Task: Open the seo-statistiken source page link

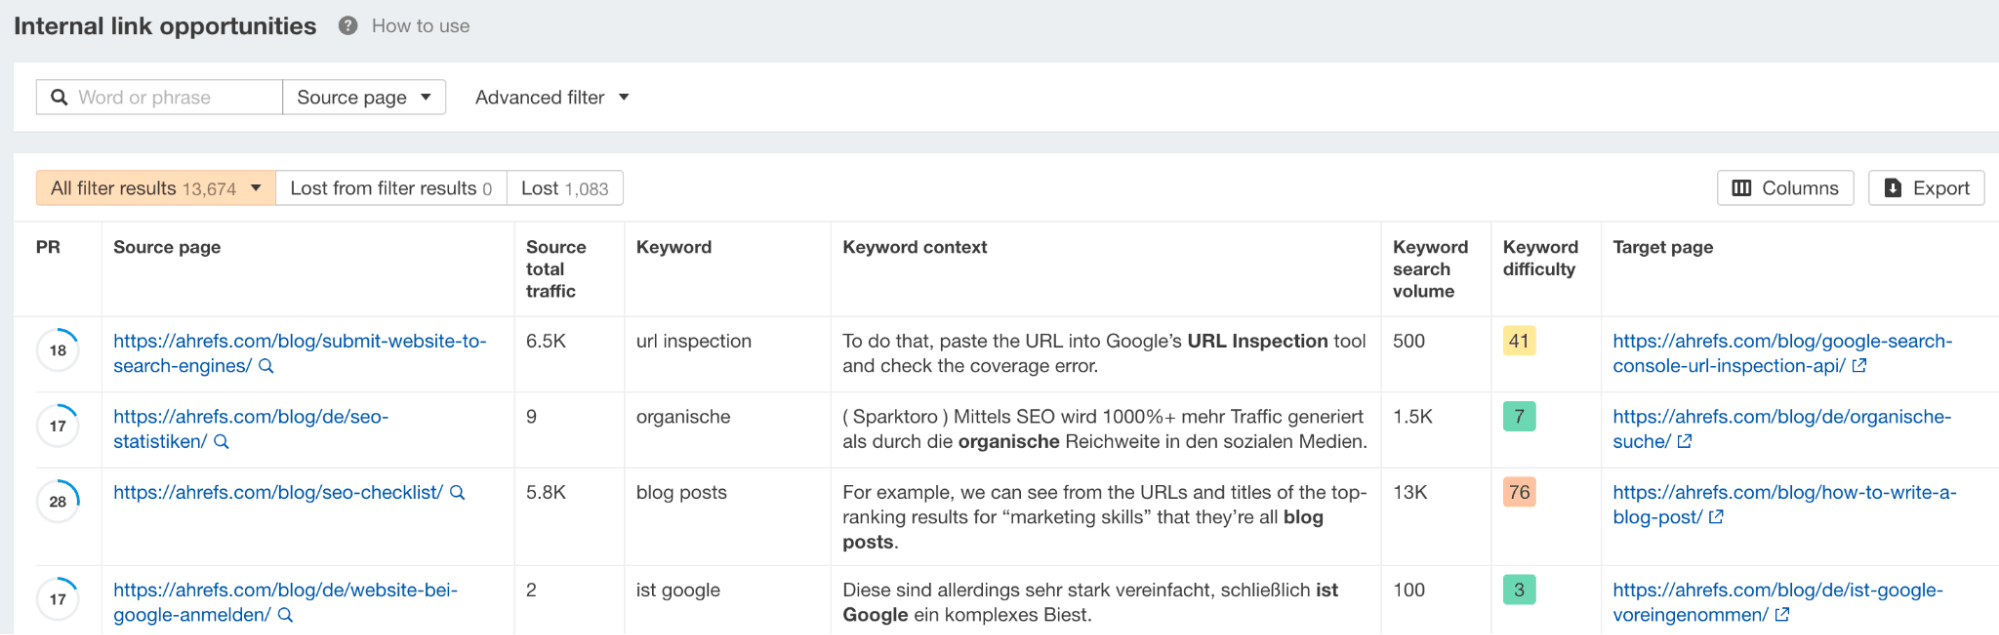Action: coord(250,417)
